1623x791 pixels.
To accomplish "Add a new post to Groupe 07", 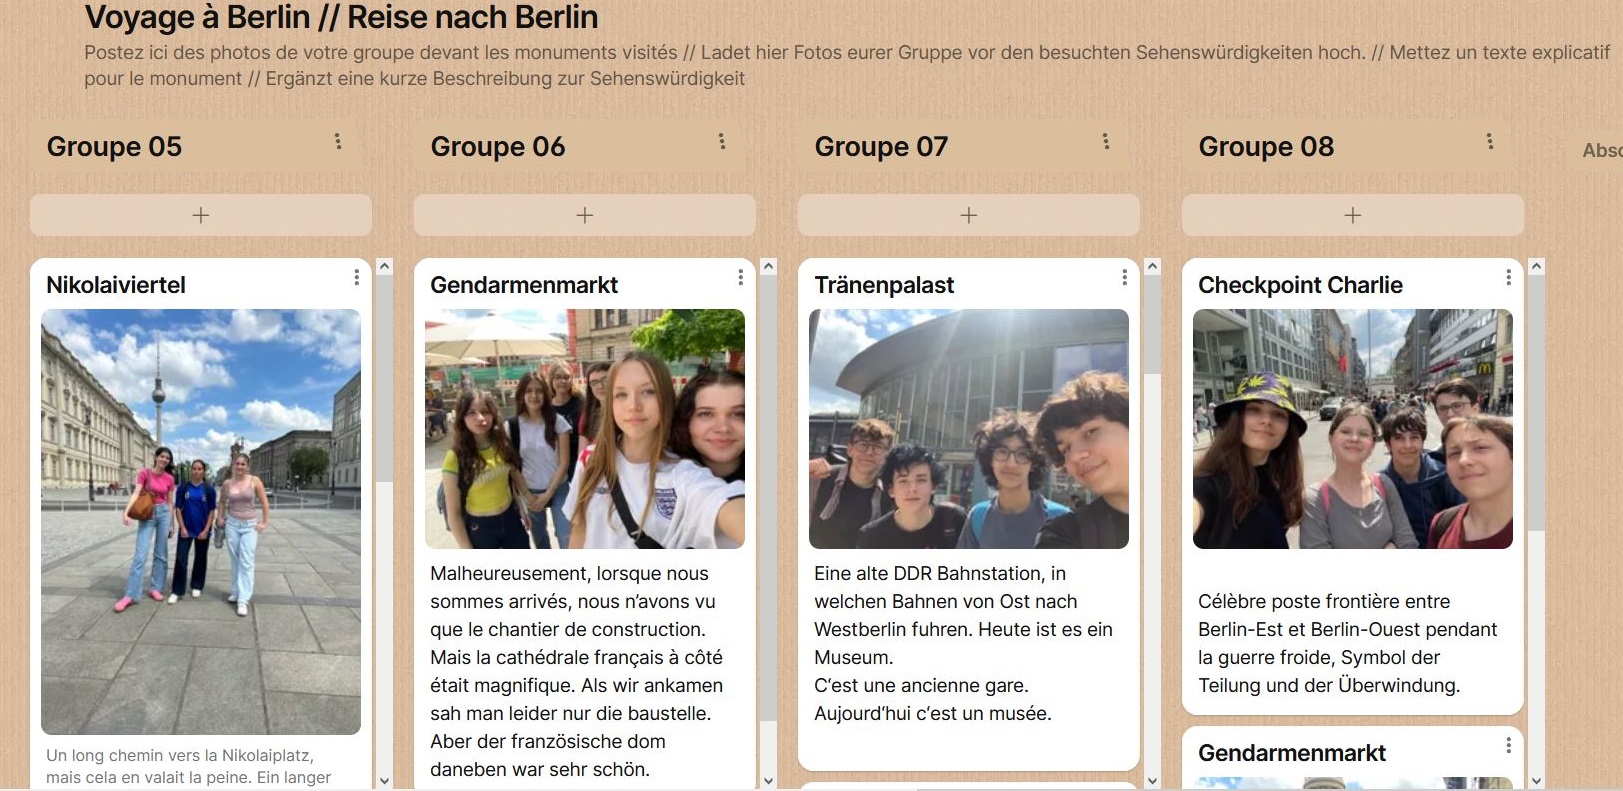I will click(x=969, y=215).
